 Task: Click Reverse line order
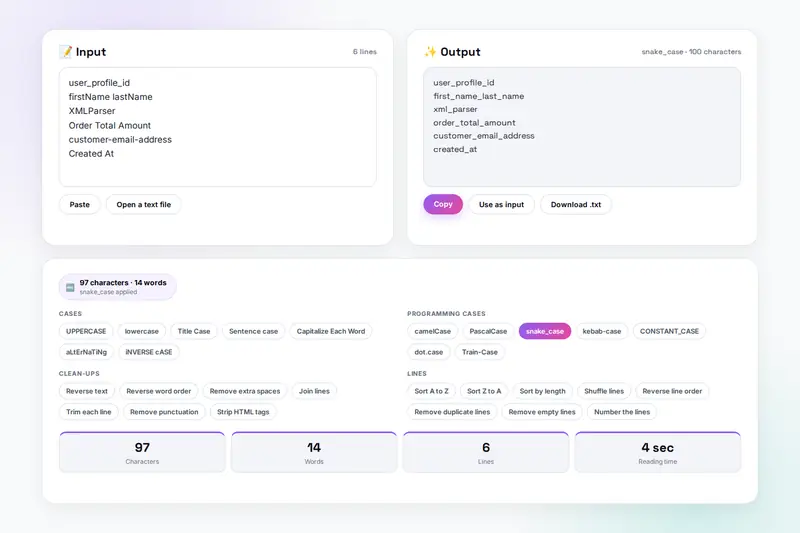(x=672, y=391)
